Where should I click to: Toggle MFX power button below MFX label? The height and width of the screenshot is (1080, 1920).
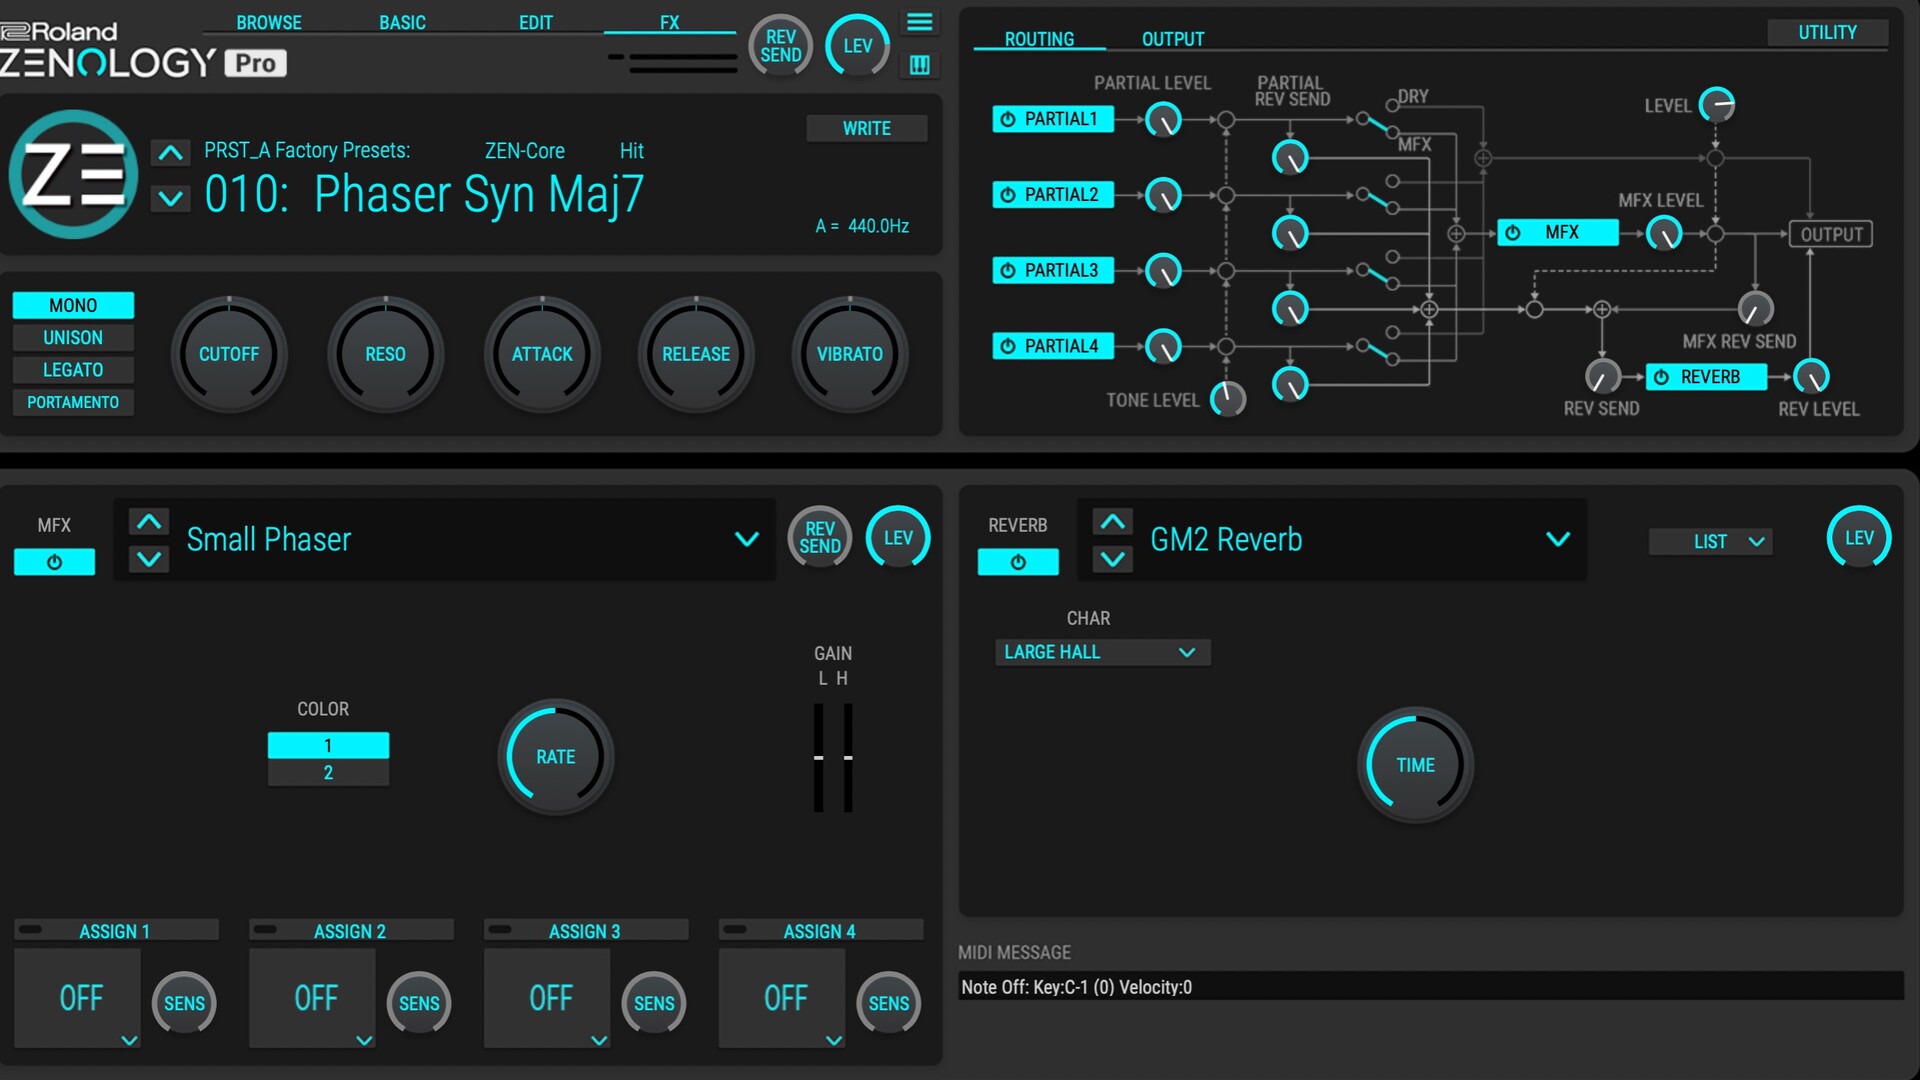coord(54,562)
